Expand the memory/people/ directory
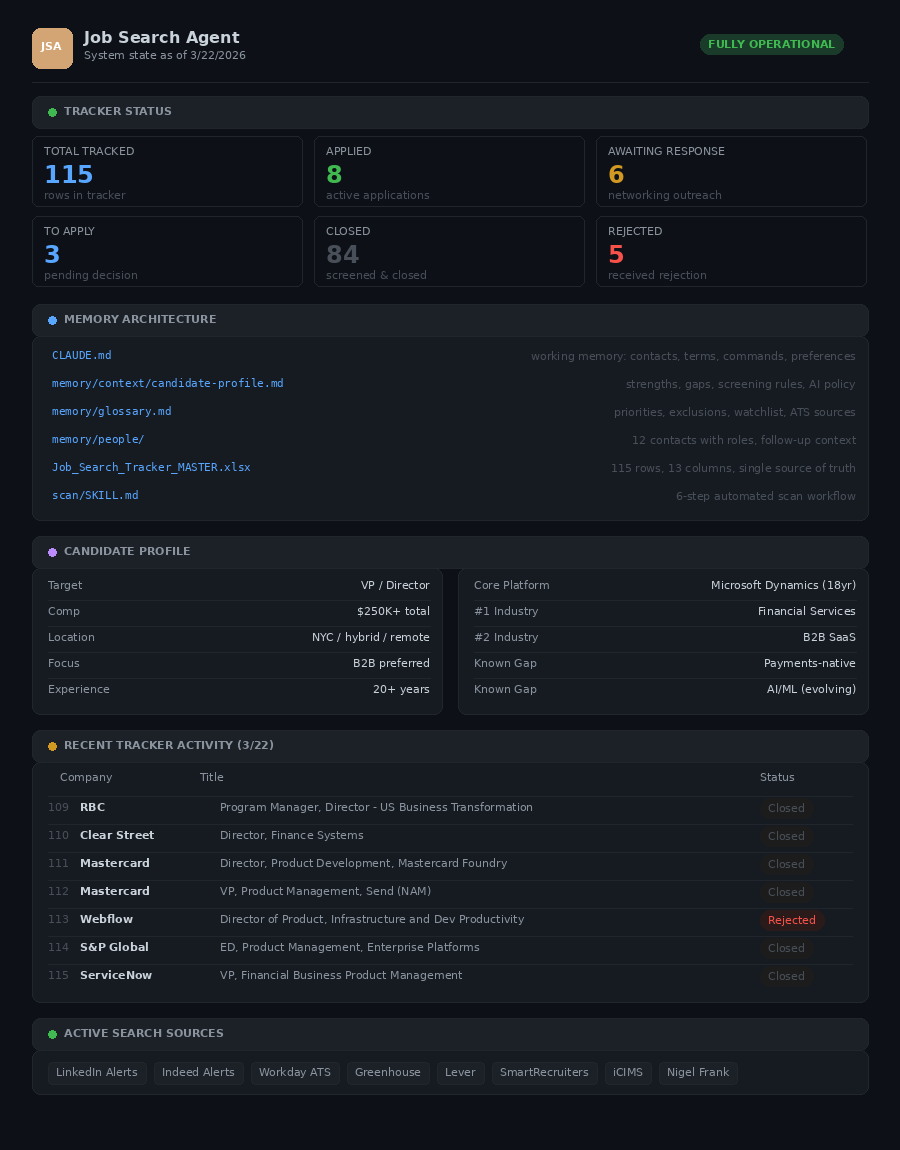 [x=98, y=439]
